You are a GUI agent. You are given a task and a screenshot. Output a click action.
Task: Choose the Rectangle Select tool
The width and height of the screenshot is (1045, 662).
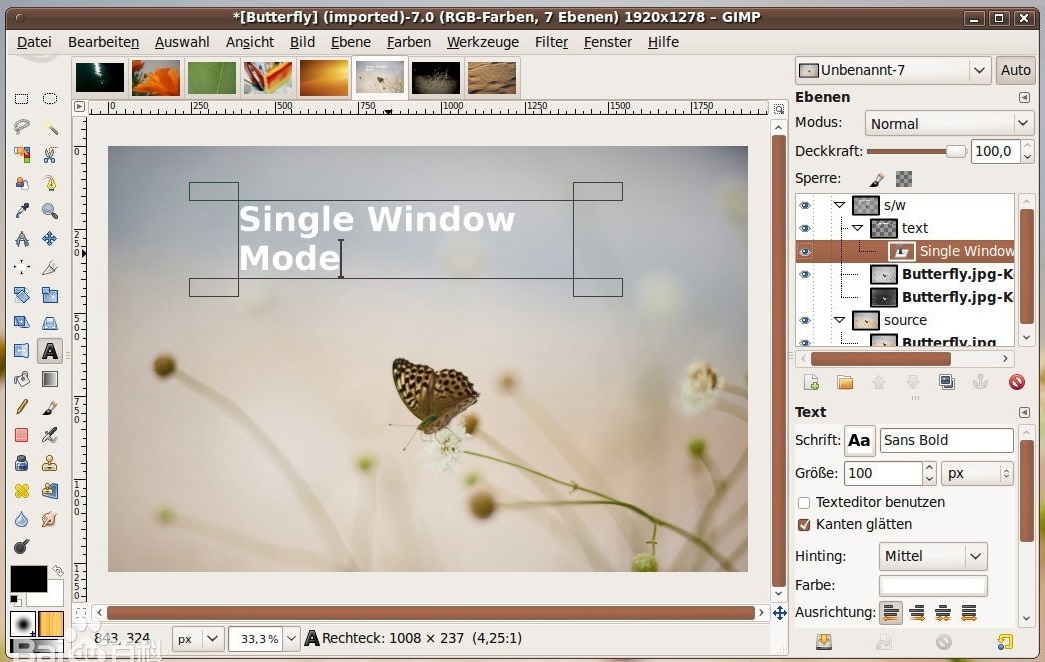point(21,99)
